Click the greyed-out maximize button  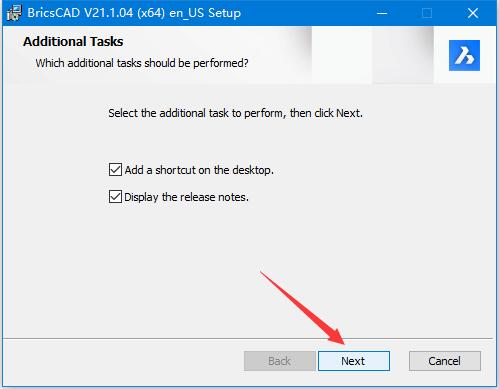click(427, 13)
